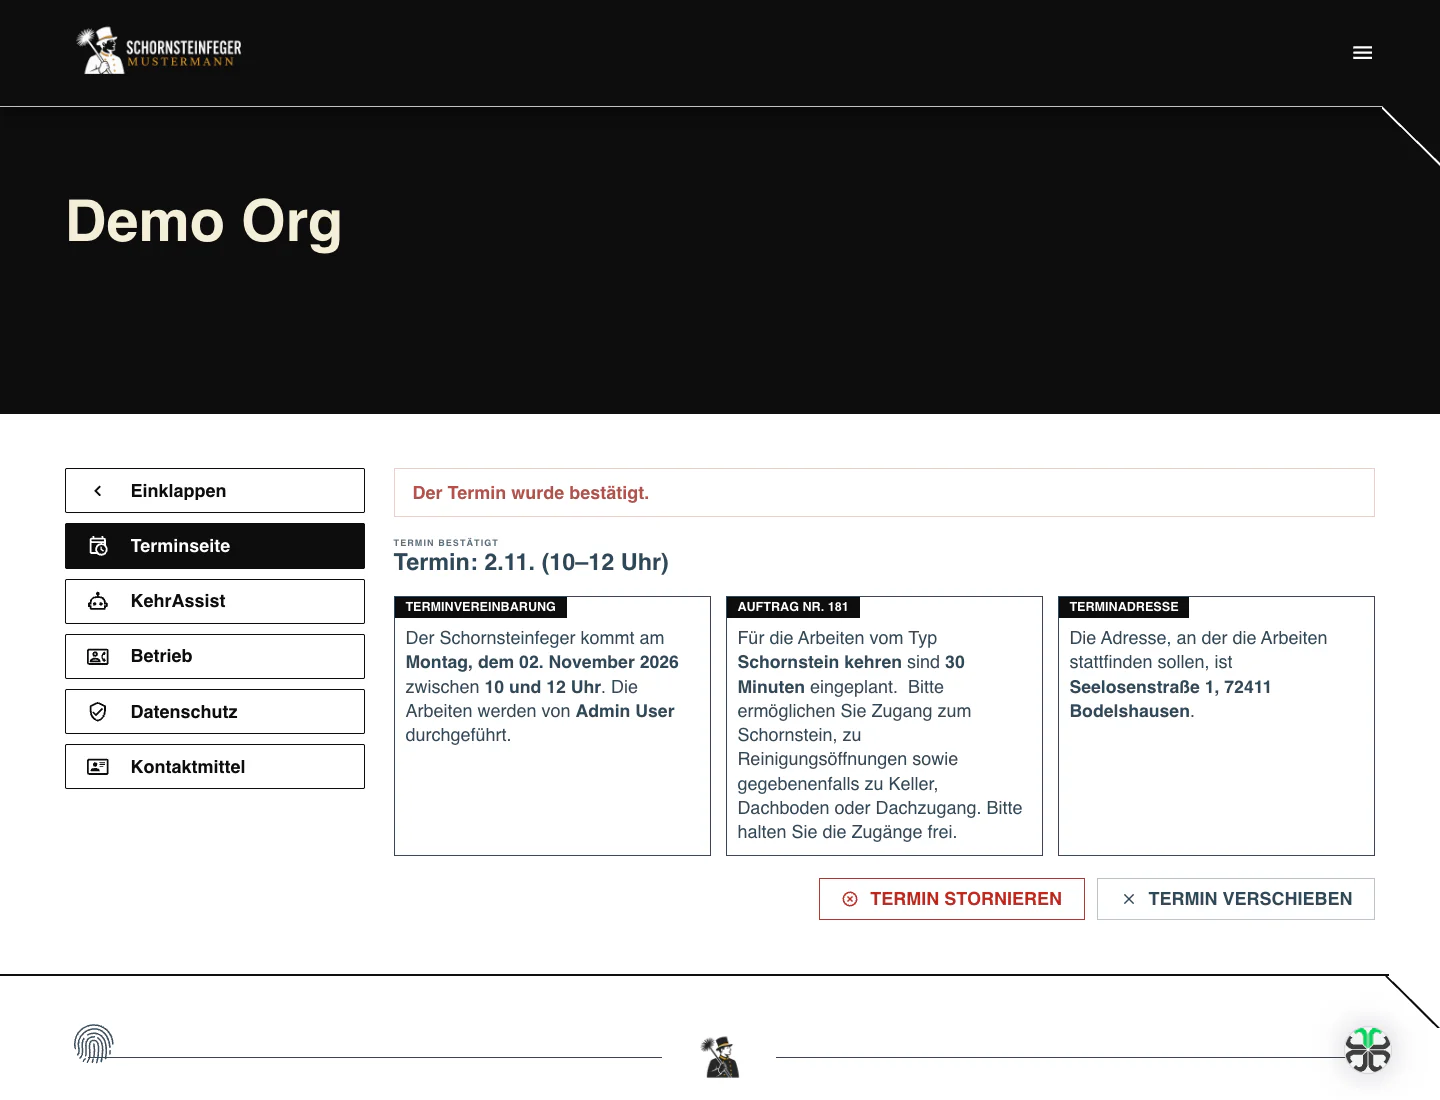Click the fingerprint icon in the footer
The image size is (1440, 1100).
point(94,1044)
